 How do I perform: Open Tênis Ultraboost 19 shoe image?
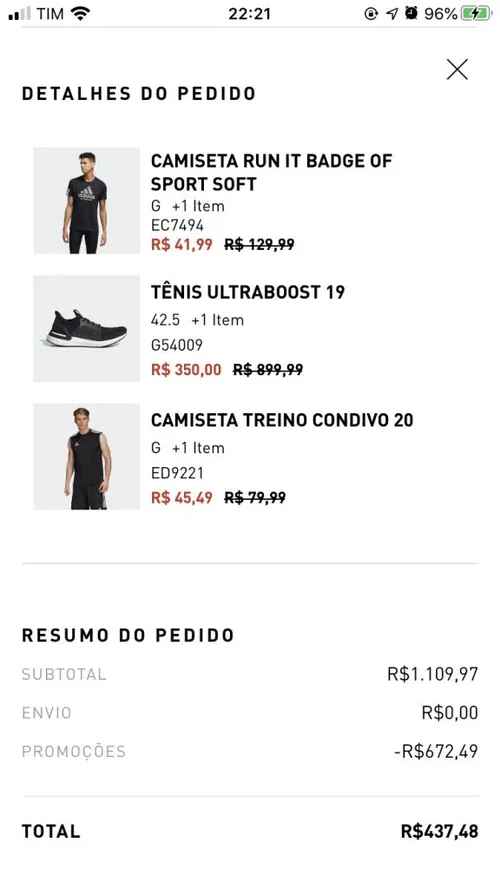(87, 329)
